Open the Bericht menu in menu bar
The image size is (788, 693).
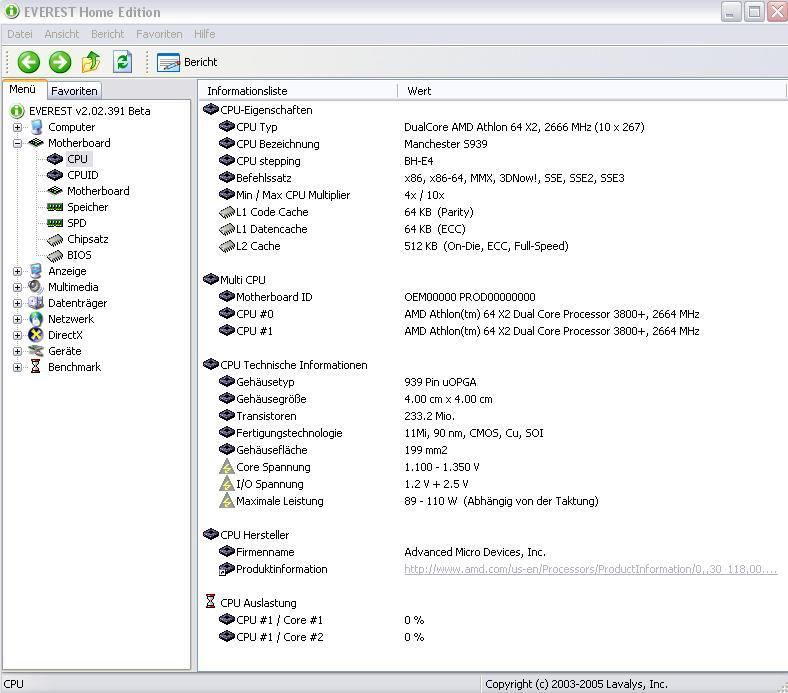tap(108, 34)
